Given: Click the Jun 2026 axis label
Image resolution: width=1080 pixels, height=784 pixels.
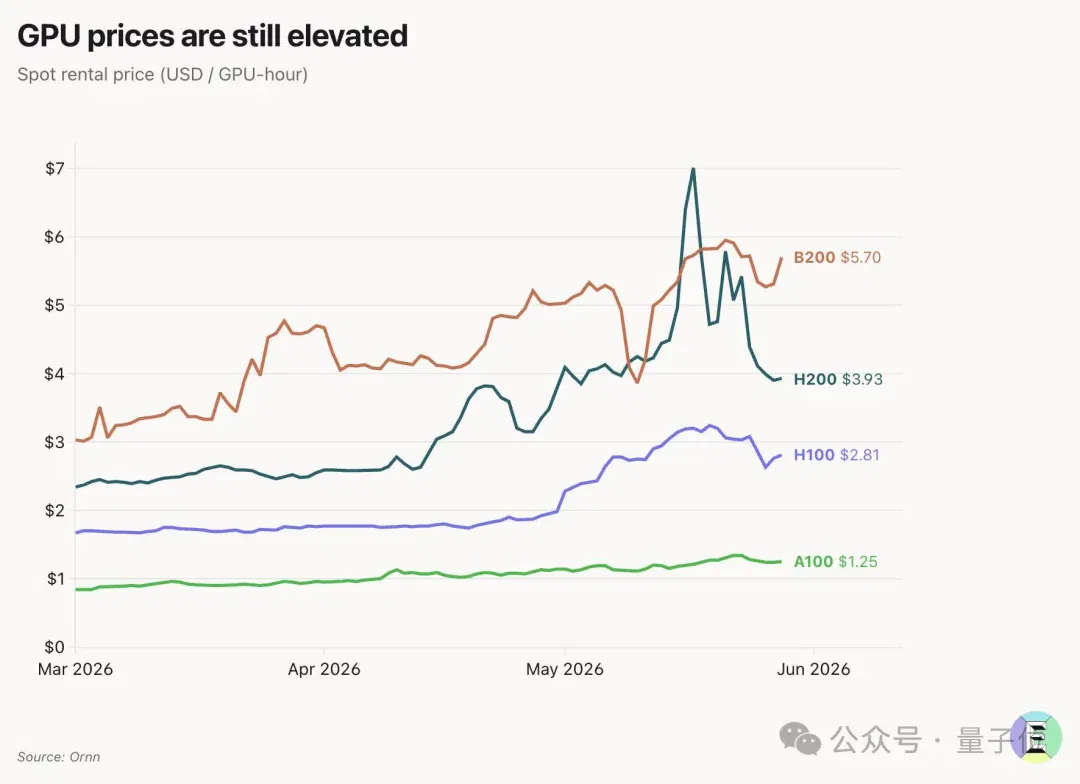Looking at the screenshot, I should point(813,670).
